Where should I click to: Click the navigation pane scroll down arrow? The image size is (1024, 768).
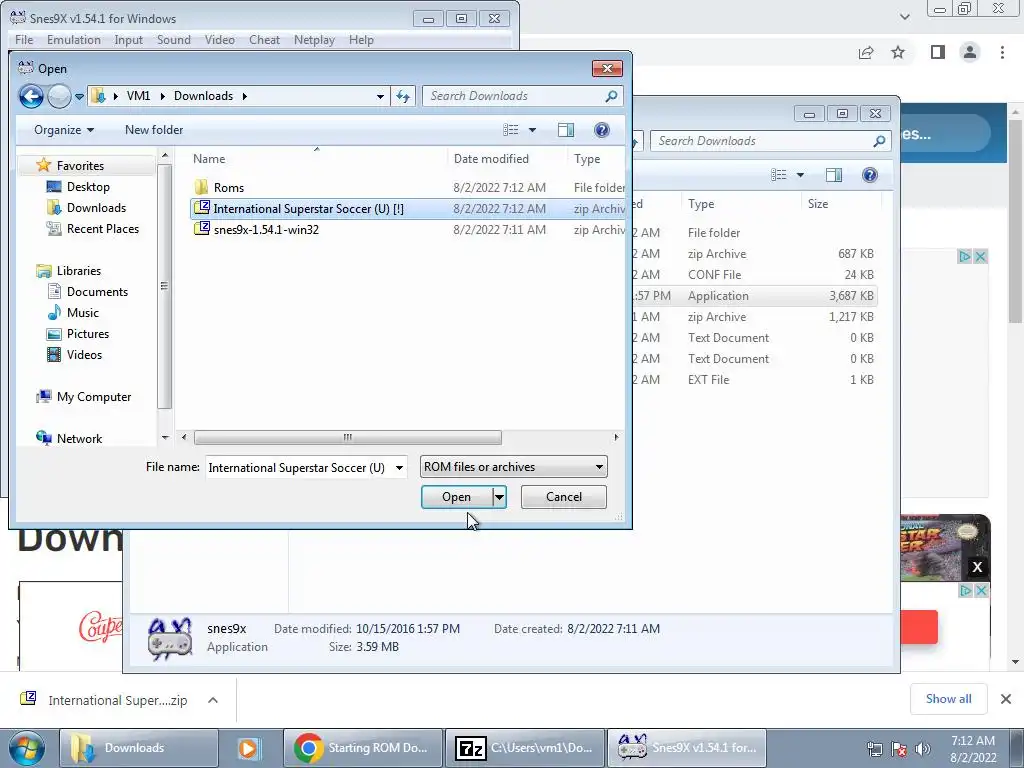165,438
